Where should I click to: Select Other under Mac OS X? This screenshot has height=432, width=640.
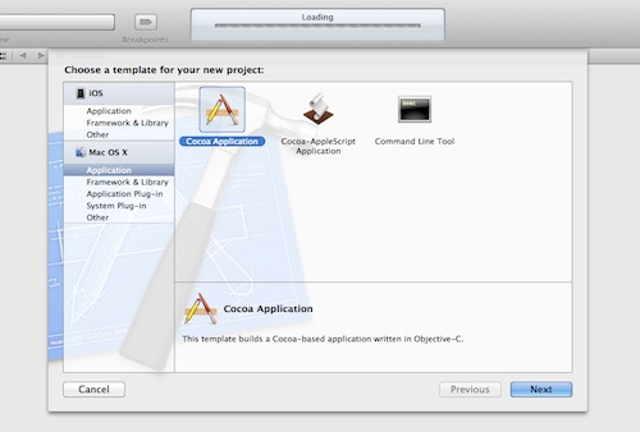coord(98,218)
